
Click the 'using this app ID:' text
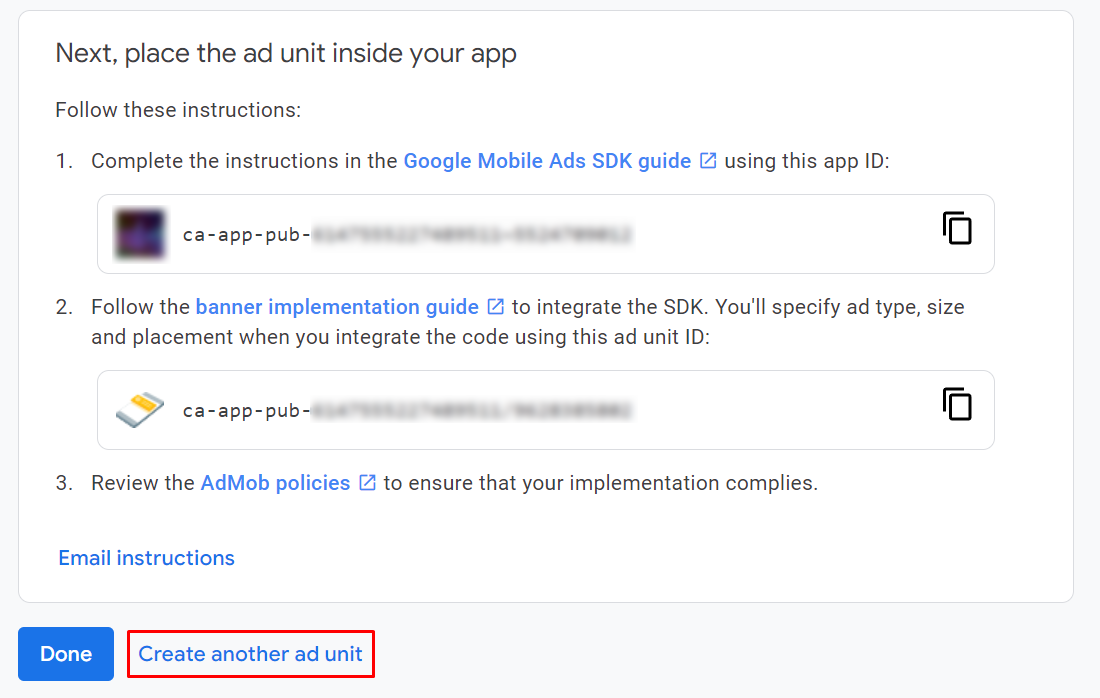[806, 161]
